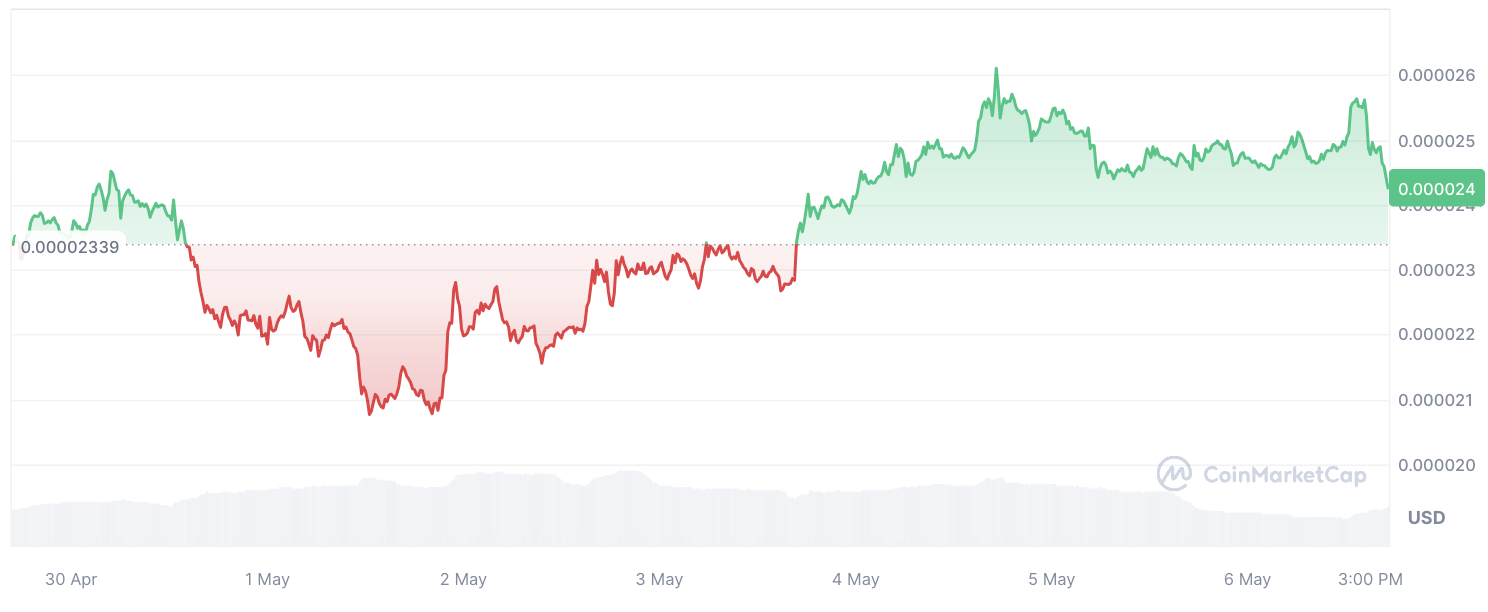Click the 0.000023 price axis label
1488x612 pixels.
click(x=1436, y=270)
